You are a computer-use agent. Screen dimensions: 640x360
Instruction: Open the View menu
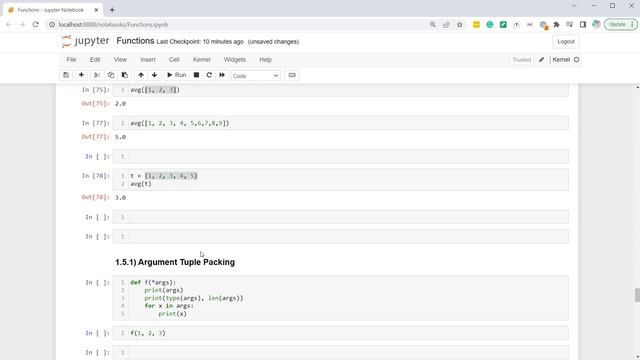pyautogui.click(x=120, y=60)
